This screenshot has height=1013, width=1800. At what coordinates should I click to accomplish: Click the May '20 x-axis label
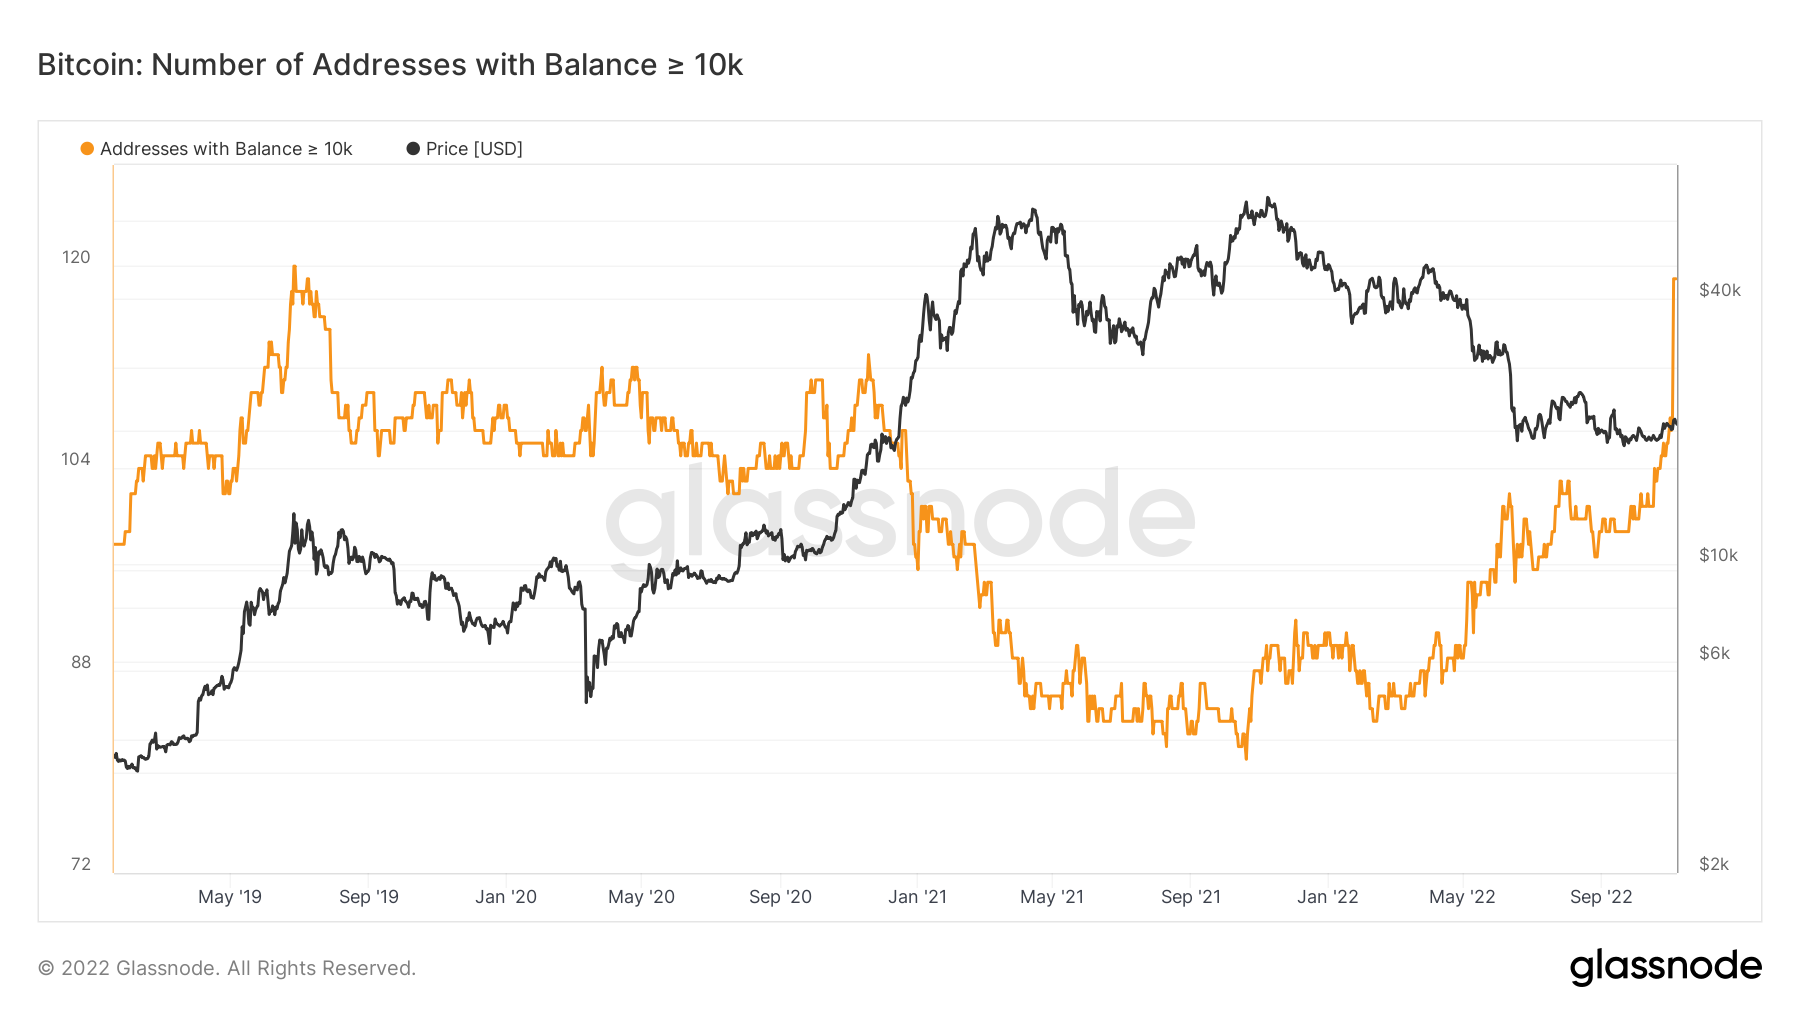pyautogui.click(x=641, y=897)
